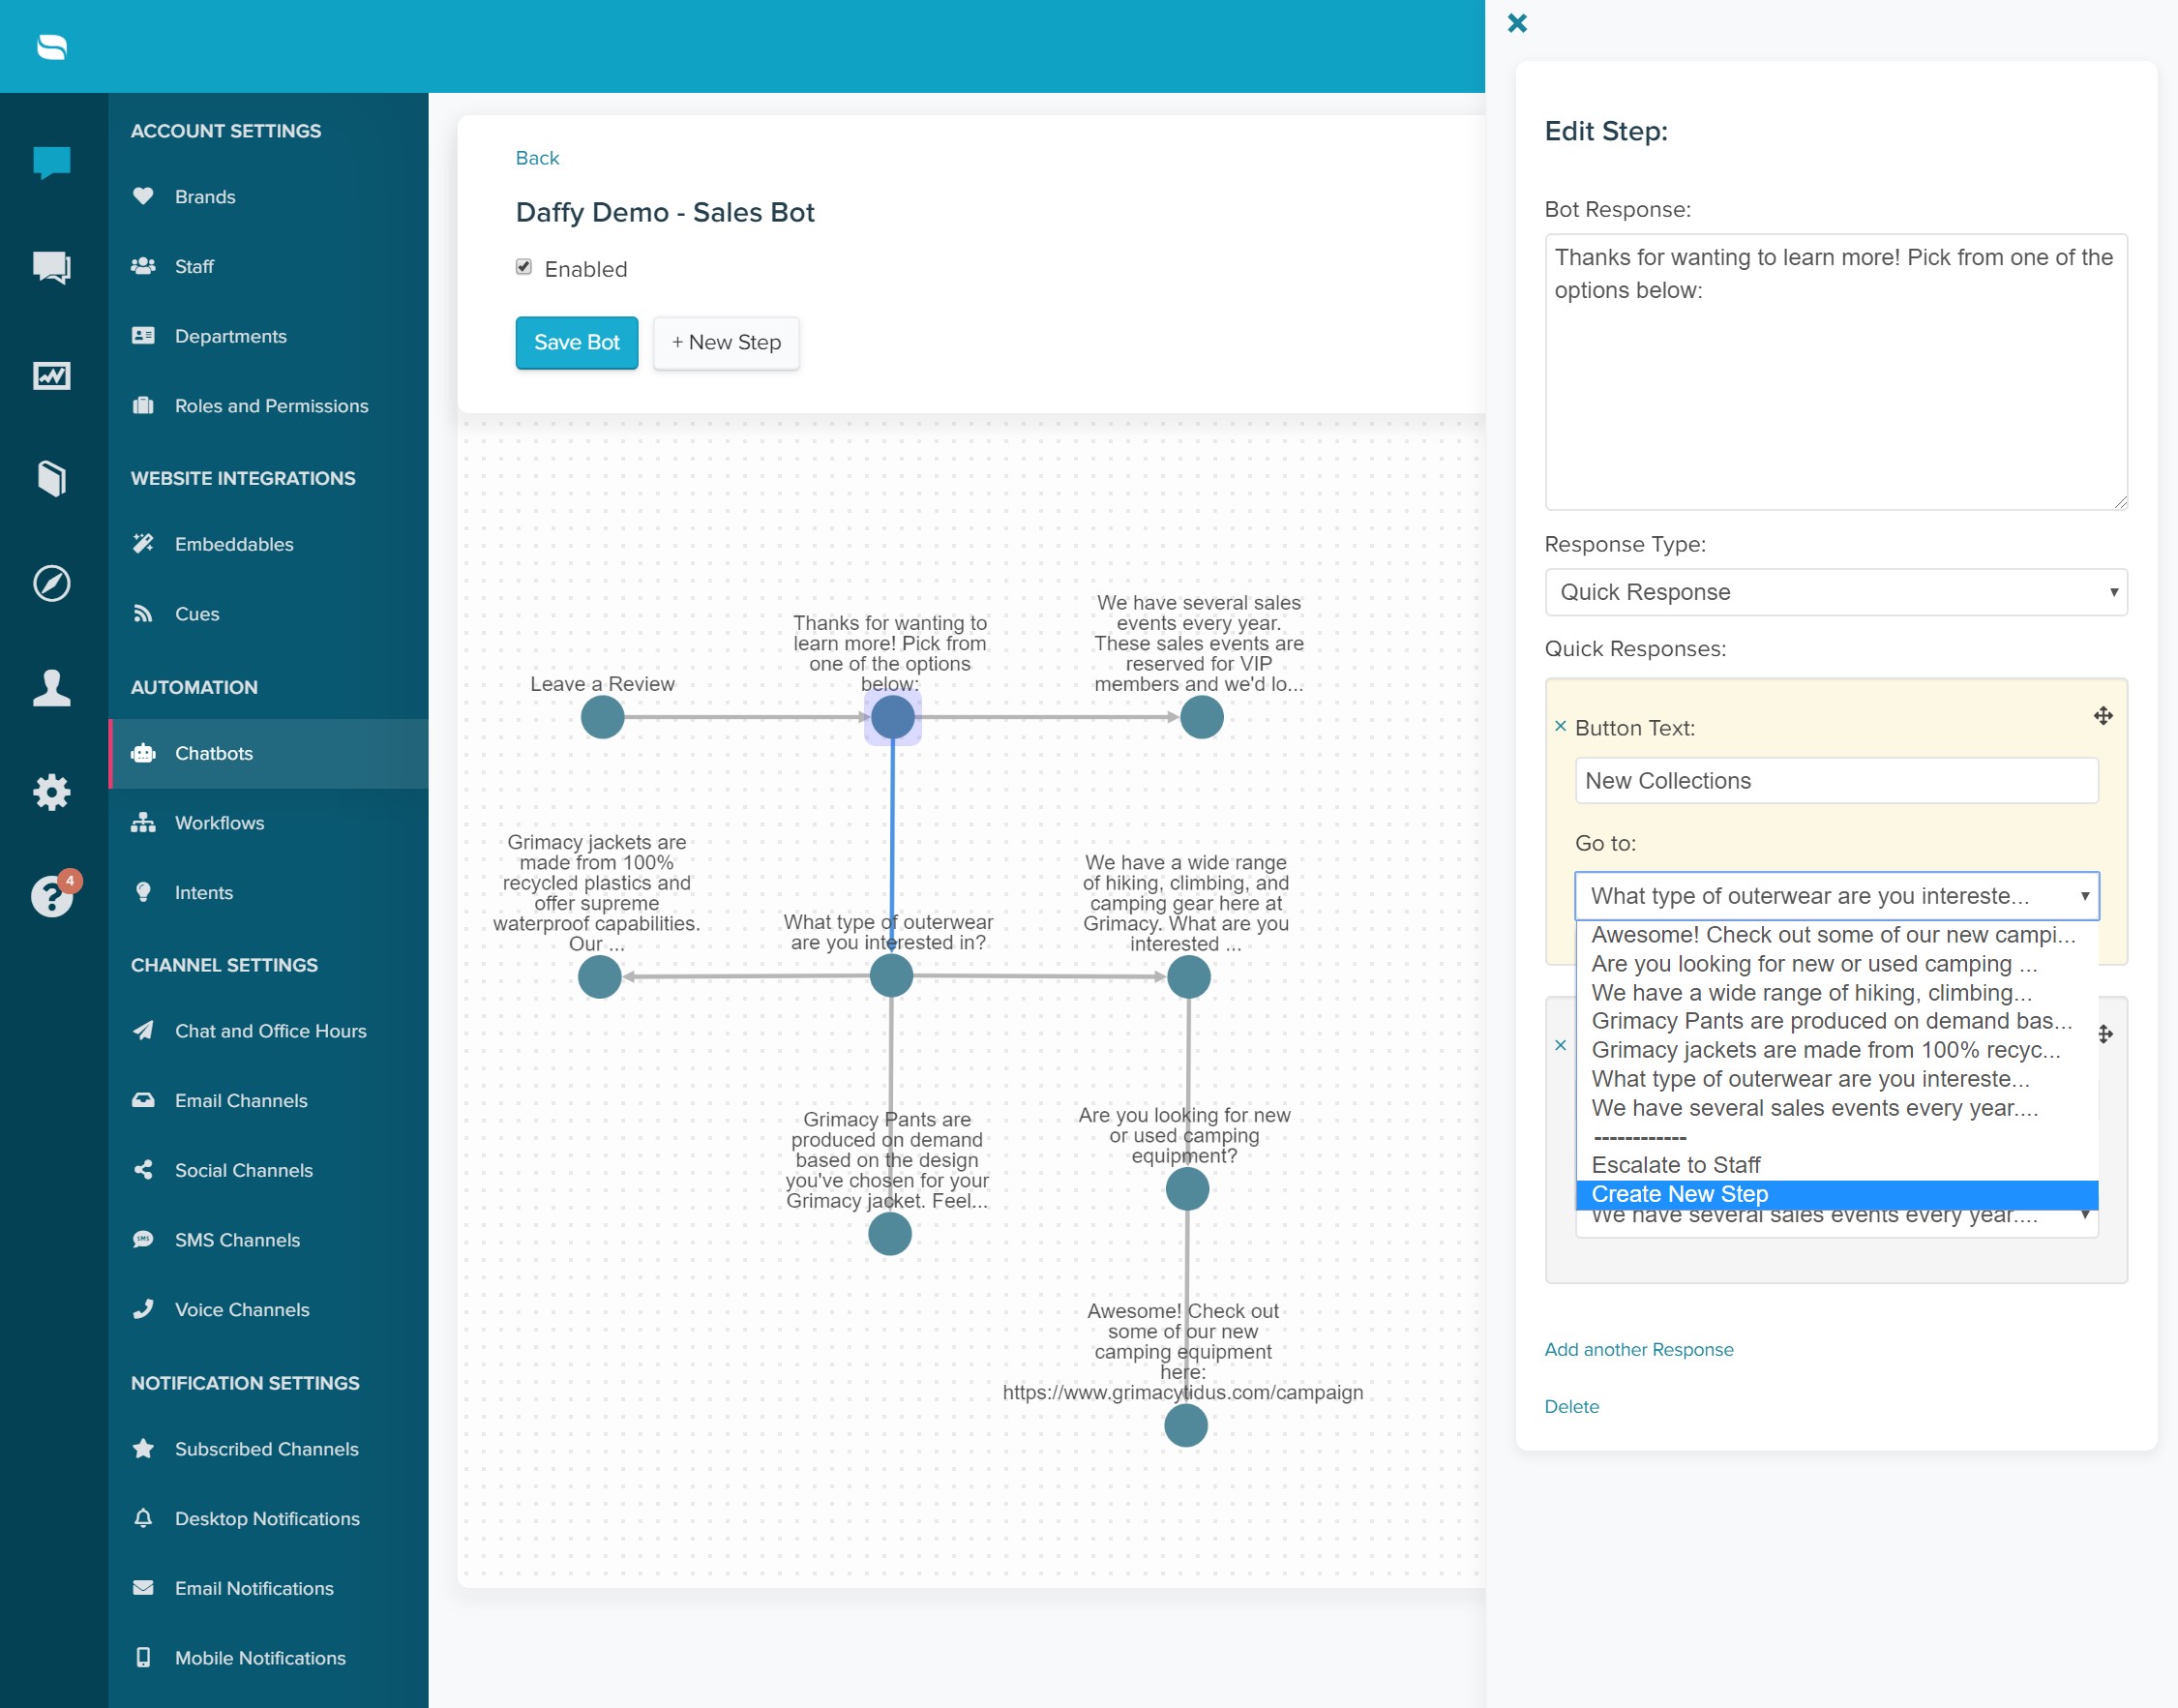The height and width of the screenshot is (1708, 2178).
Task: Open the analytics reports icon in sidebar
Action: click(x=51, y=375)
